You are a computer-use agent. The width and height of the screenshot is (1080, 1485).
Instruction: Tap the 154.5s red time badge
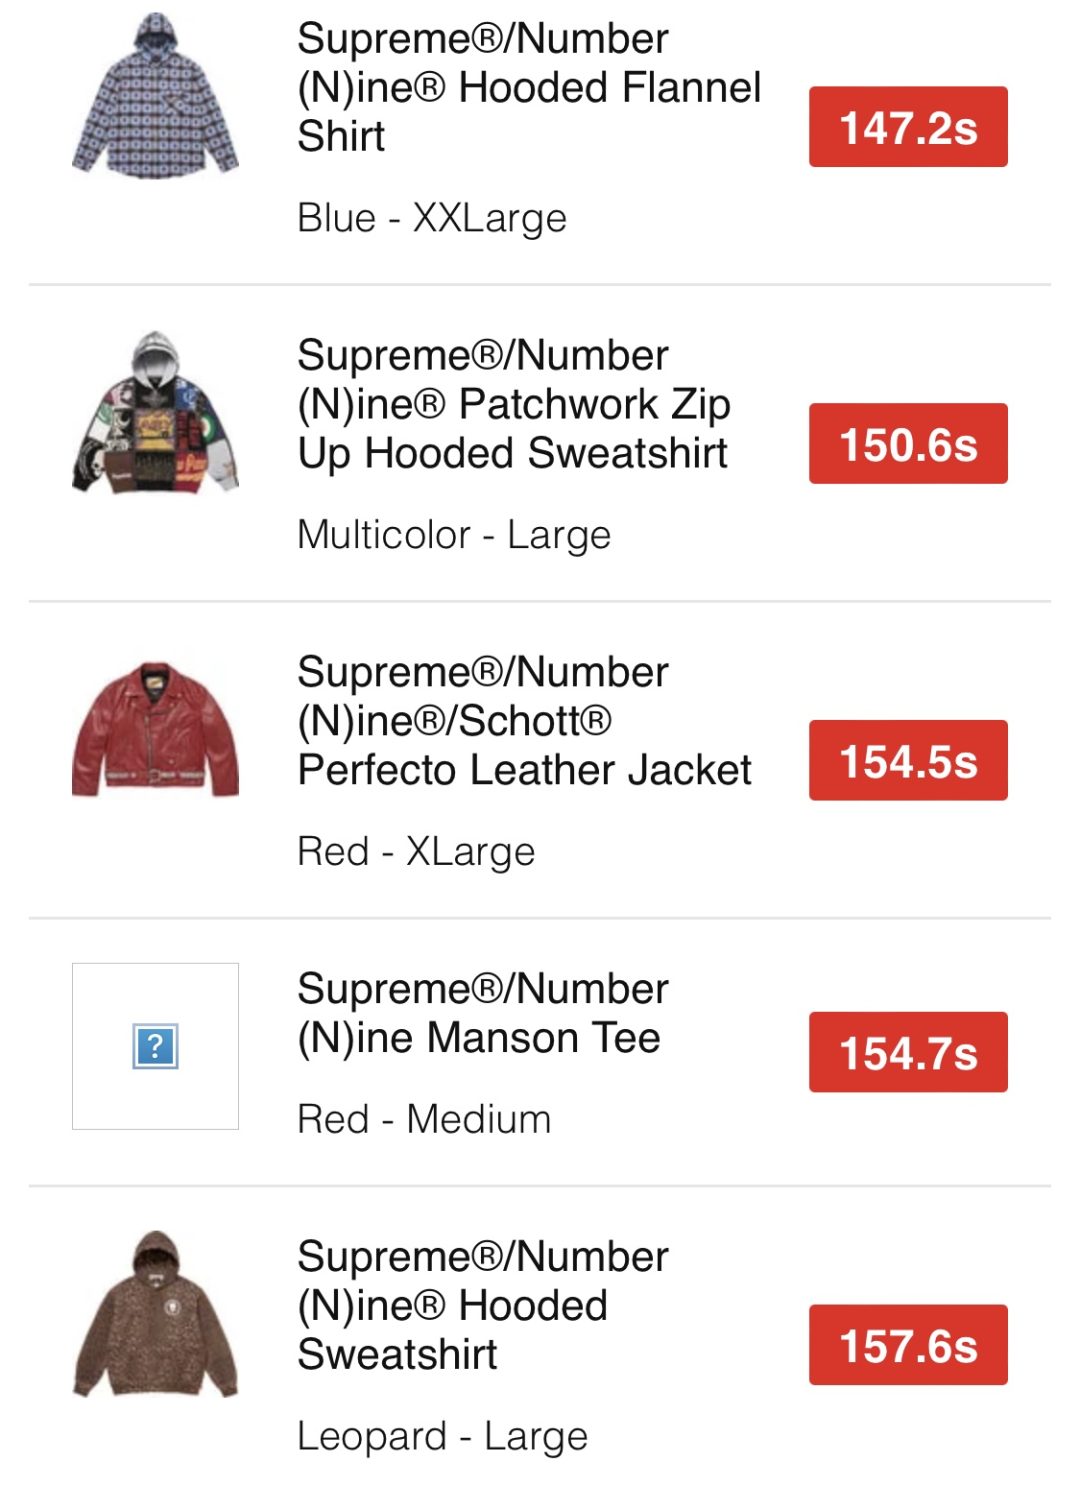(x=907, y=760)
